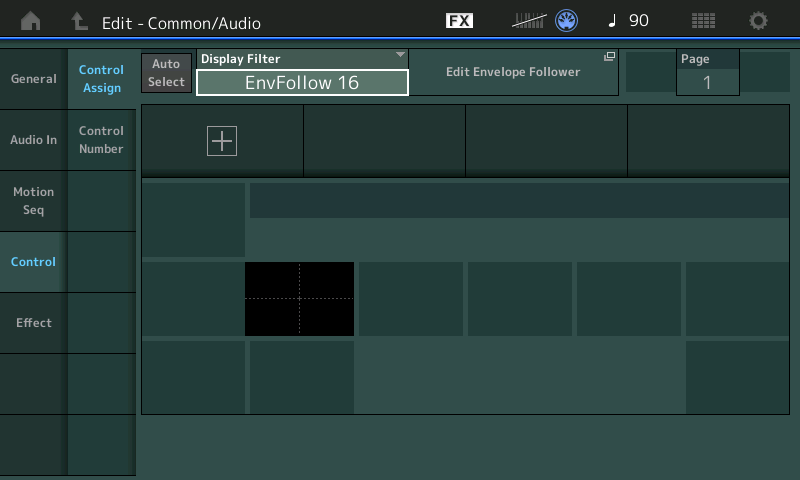The width and height of the screenshot is (800, 480).
Task: Open the grid icon in top bar
Action: [703, 21]
